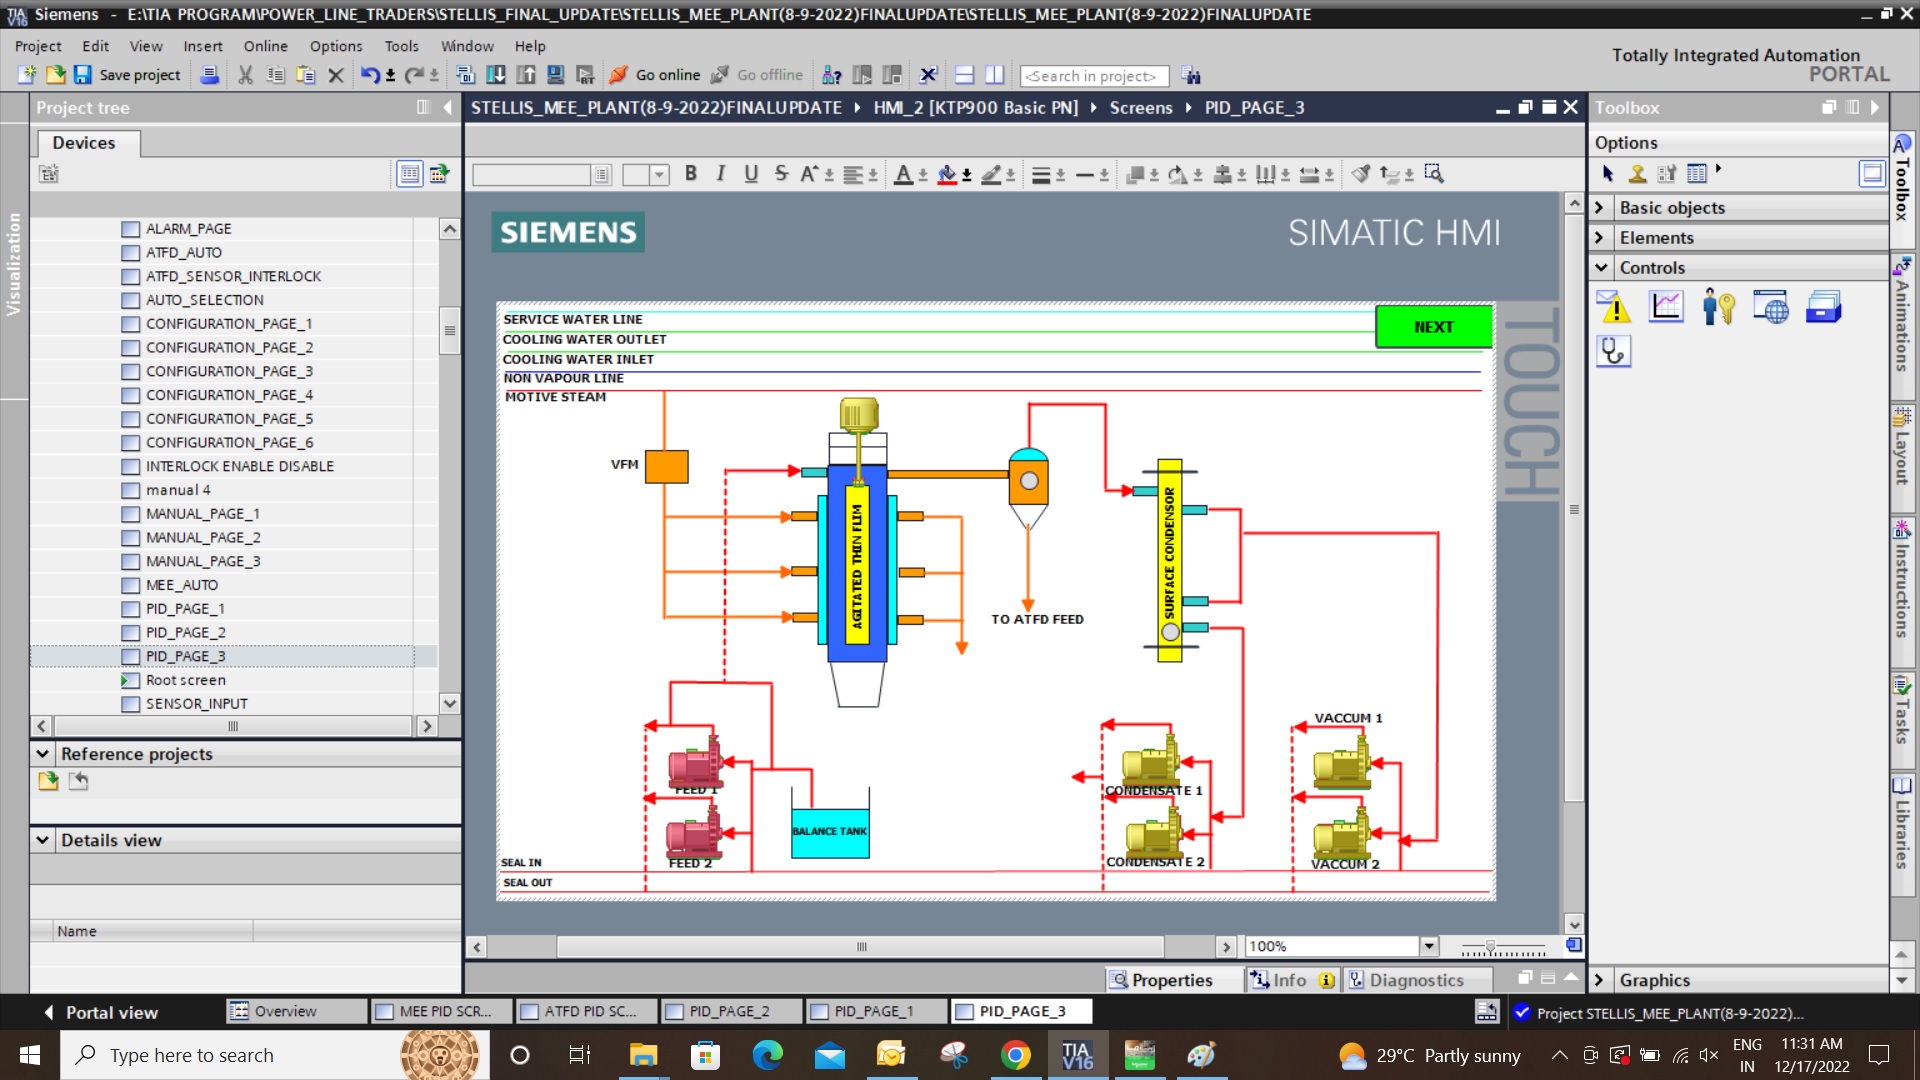Switch to the PID_PAGE_2 editor tab
The image size is (1920, 1080).
click(729, 1011)
